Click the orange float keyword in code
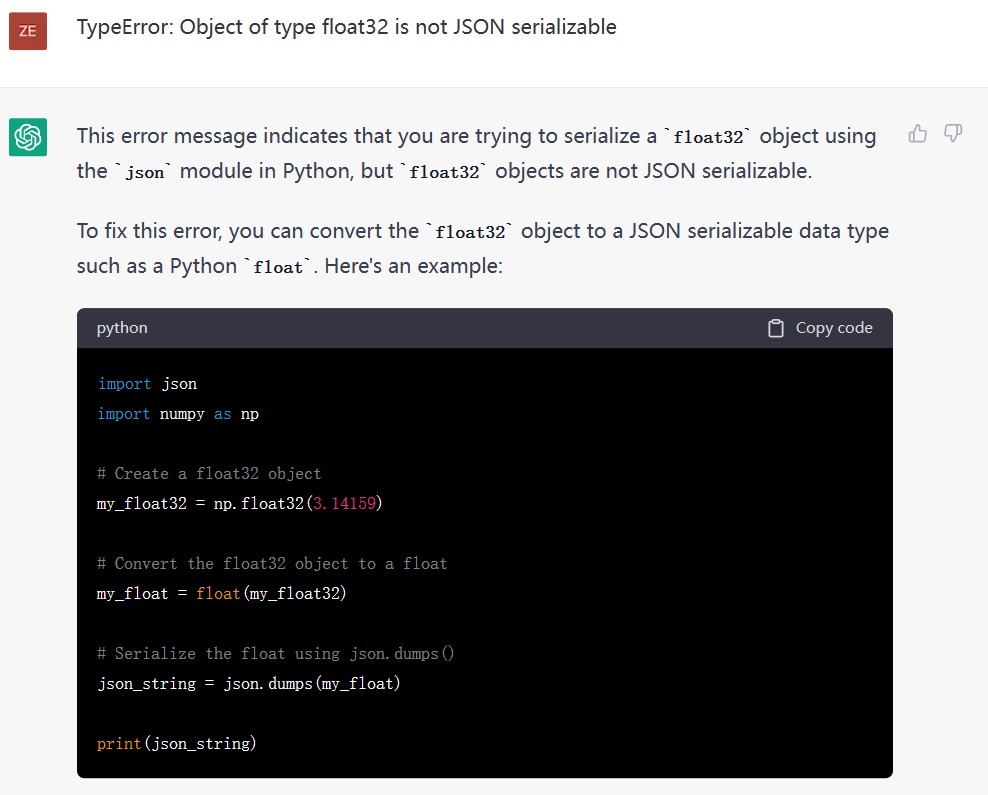This screenshot has height=795, width=988. [x=218, y=593]
